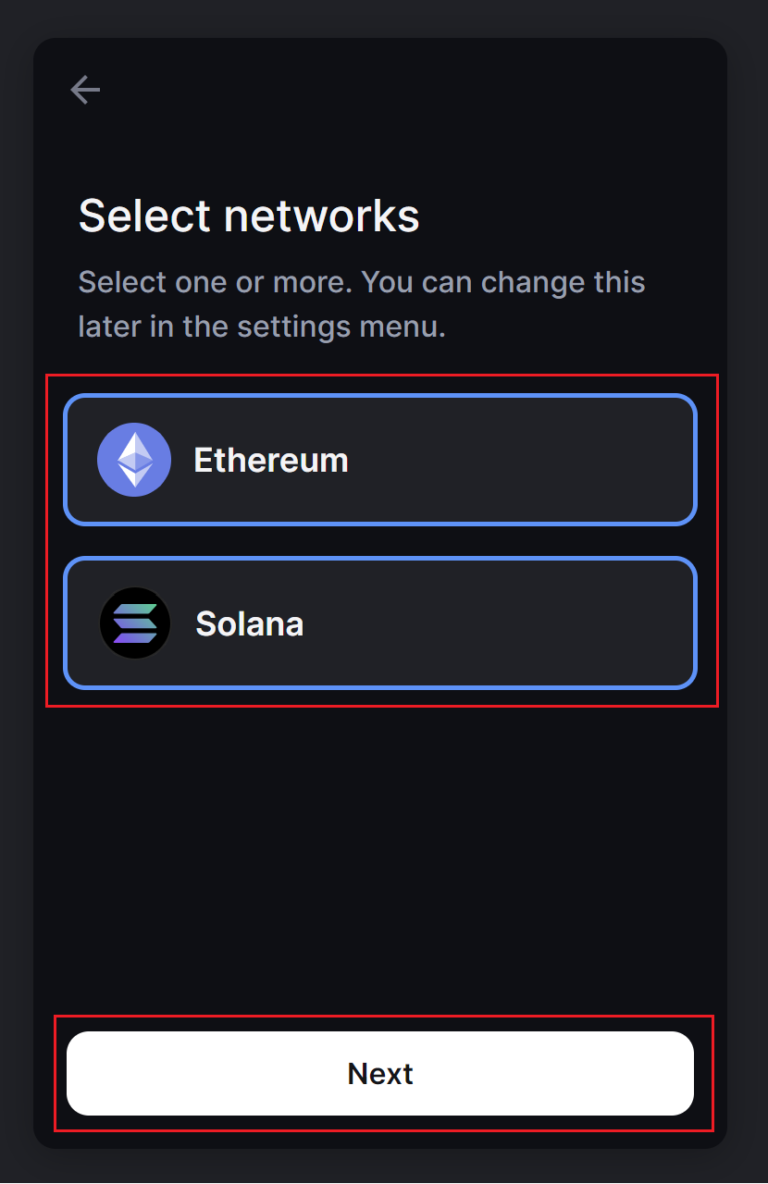
Task: Click the purple circular Ethereum icon
Action: tap(134, 460)
